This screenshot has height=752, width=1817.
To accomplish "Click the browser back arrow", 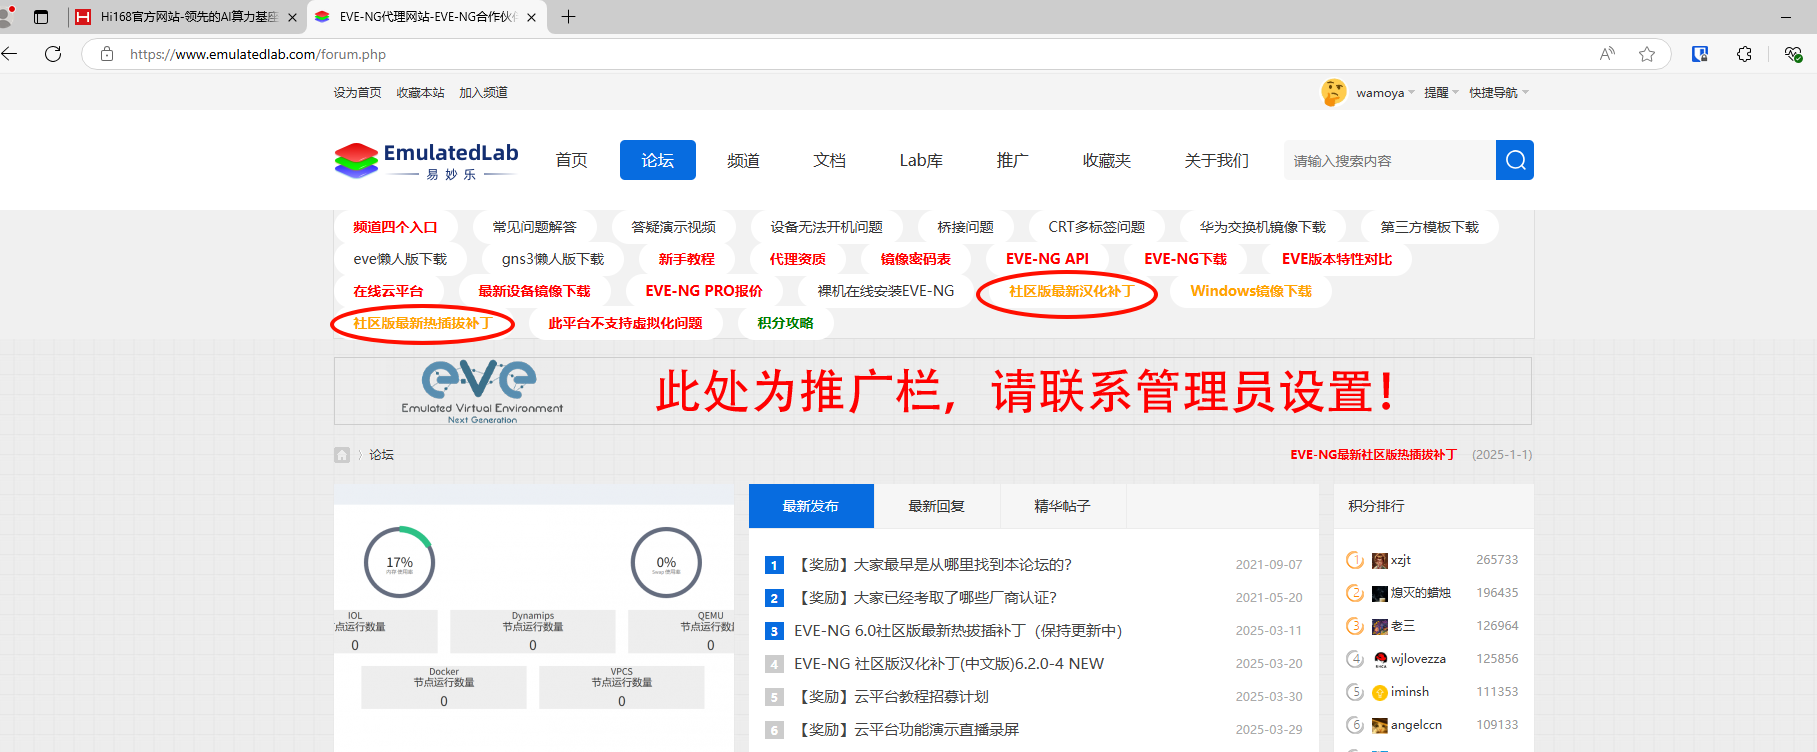I will (x=10, y=54).
